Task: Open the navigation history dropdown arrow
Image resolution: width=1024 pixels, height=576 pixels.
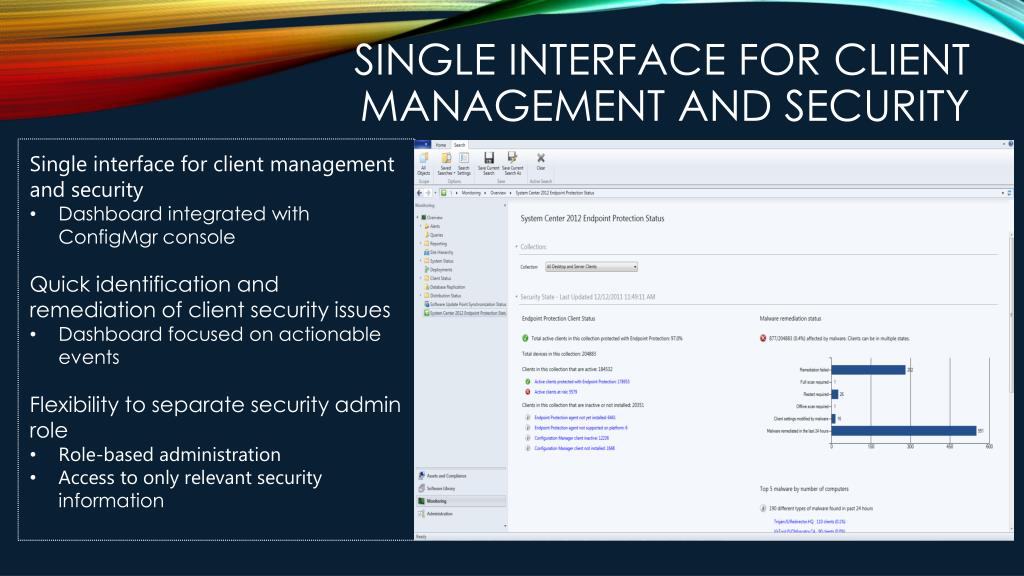Action: tap(435, 193)
